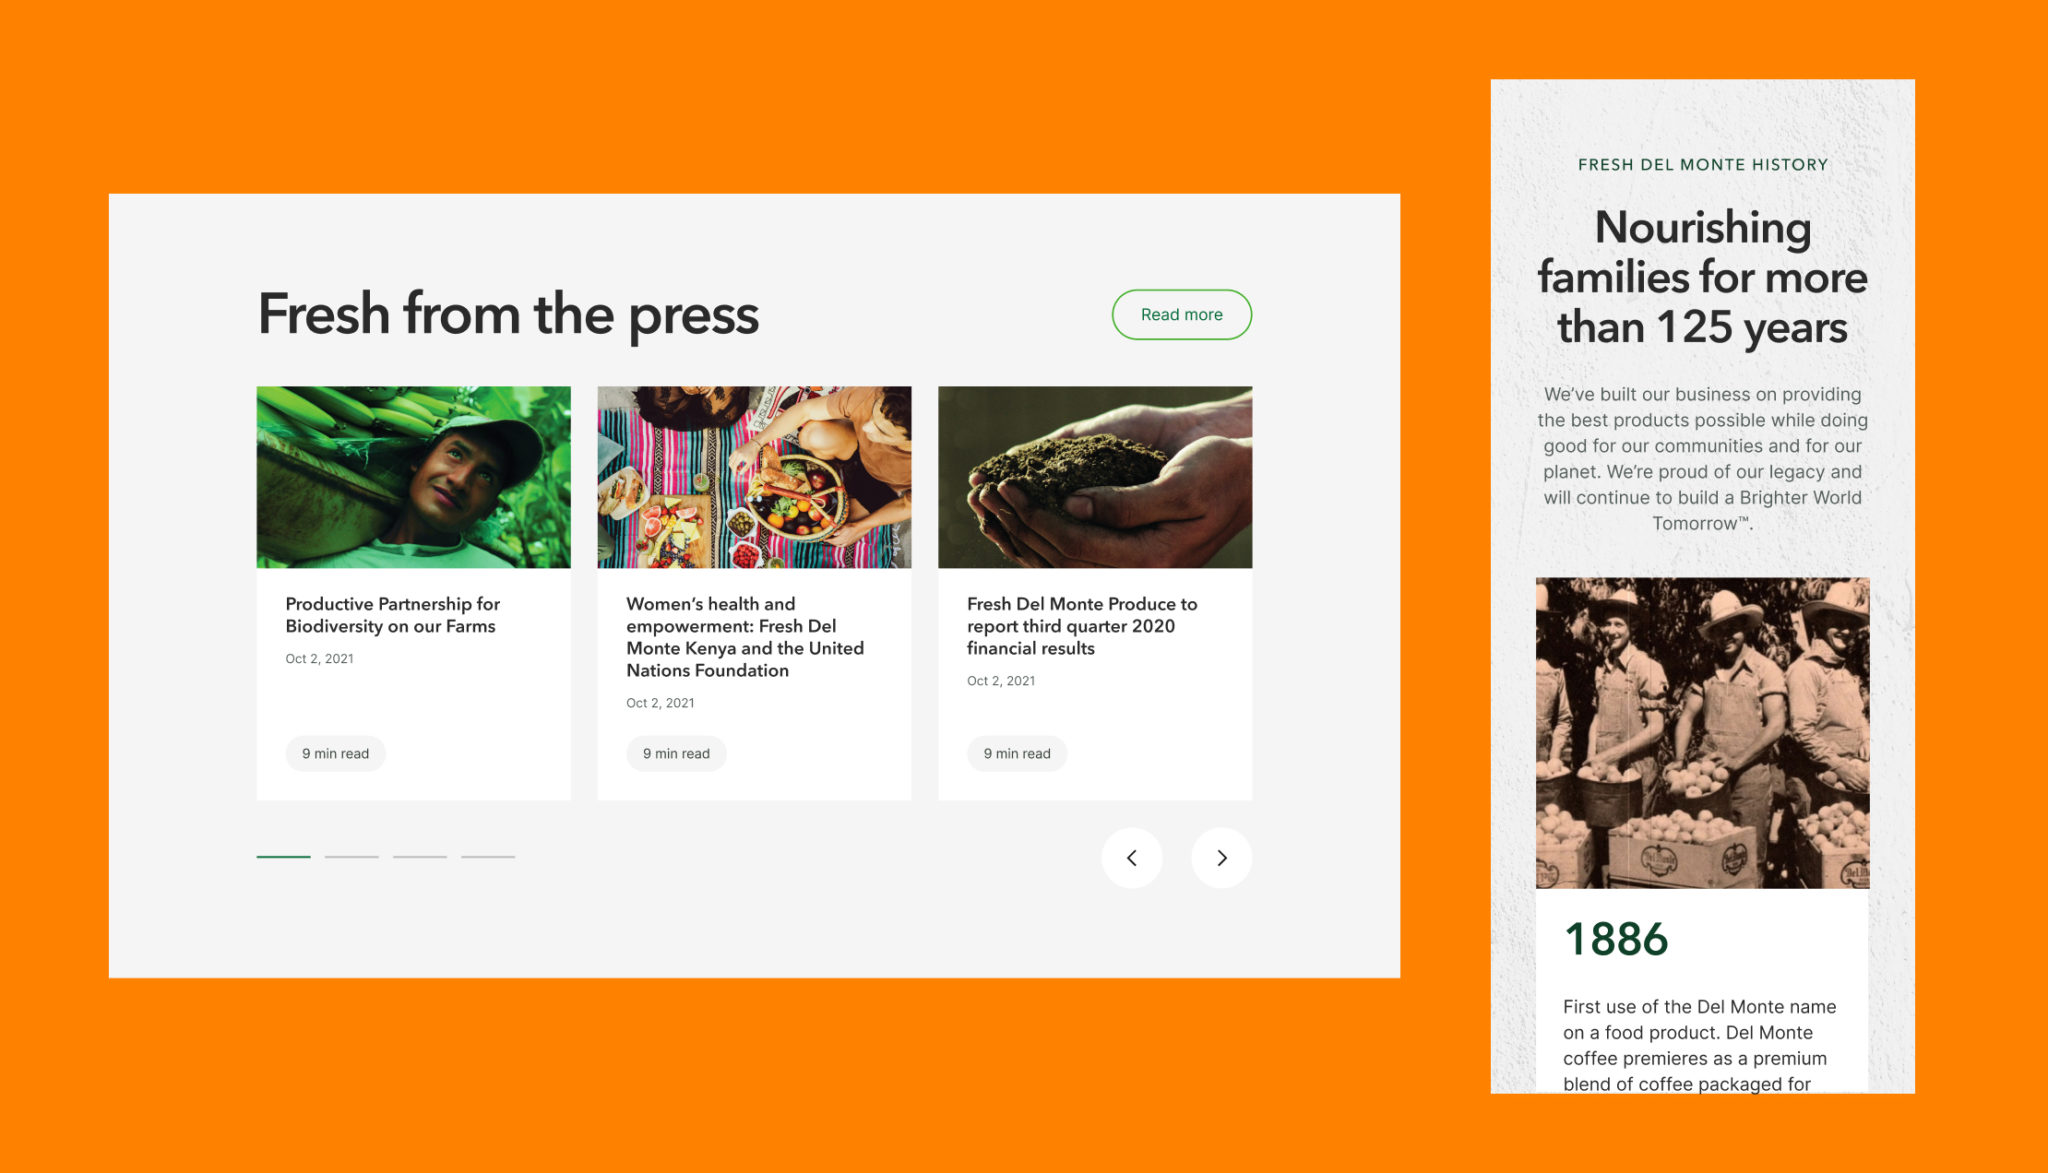Click the Fresh Del Monte History label

point(1702,165)
